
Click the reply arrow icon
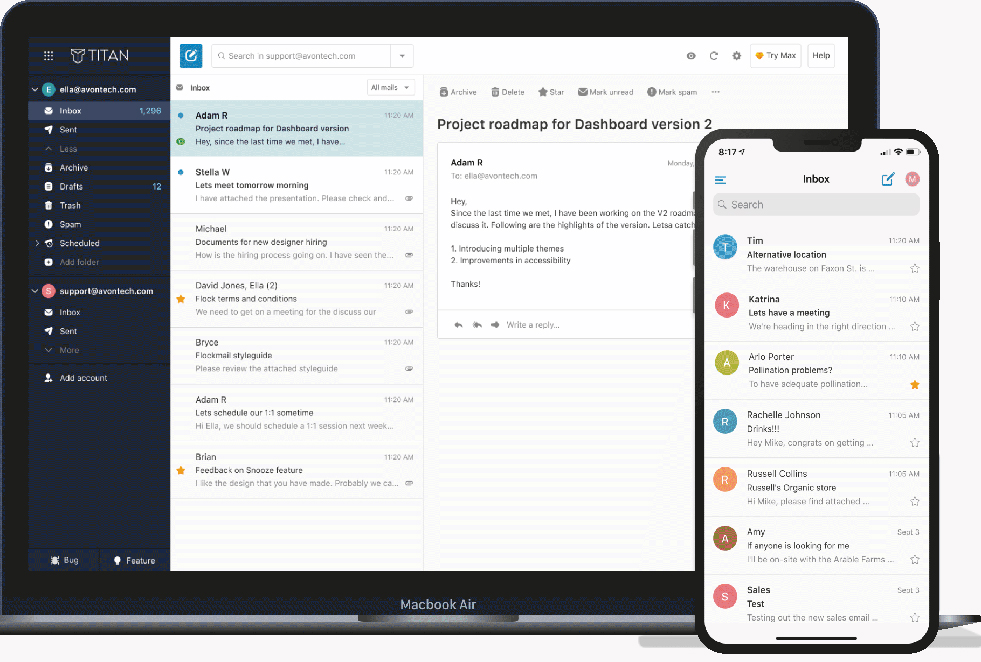pyautogui.click(x=458, y=325)
